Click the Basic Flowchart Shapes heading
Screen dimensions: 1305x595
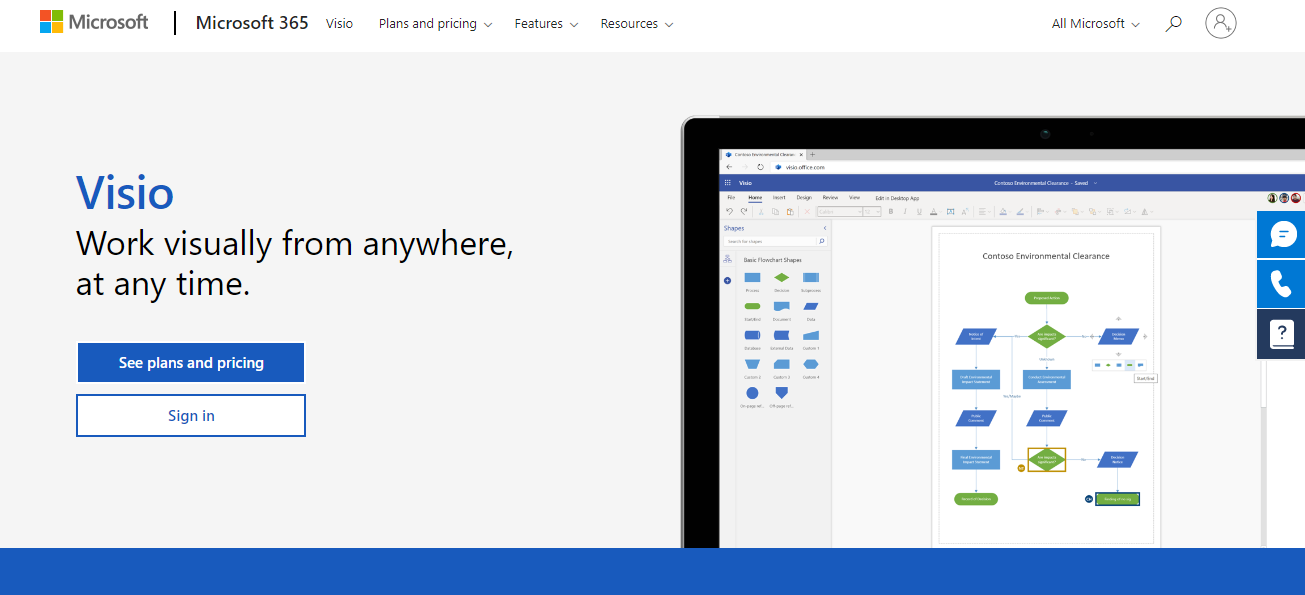(x=772, y=260)
